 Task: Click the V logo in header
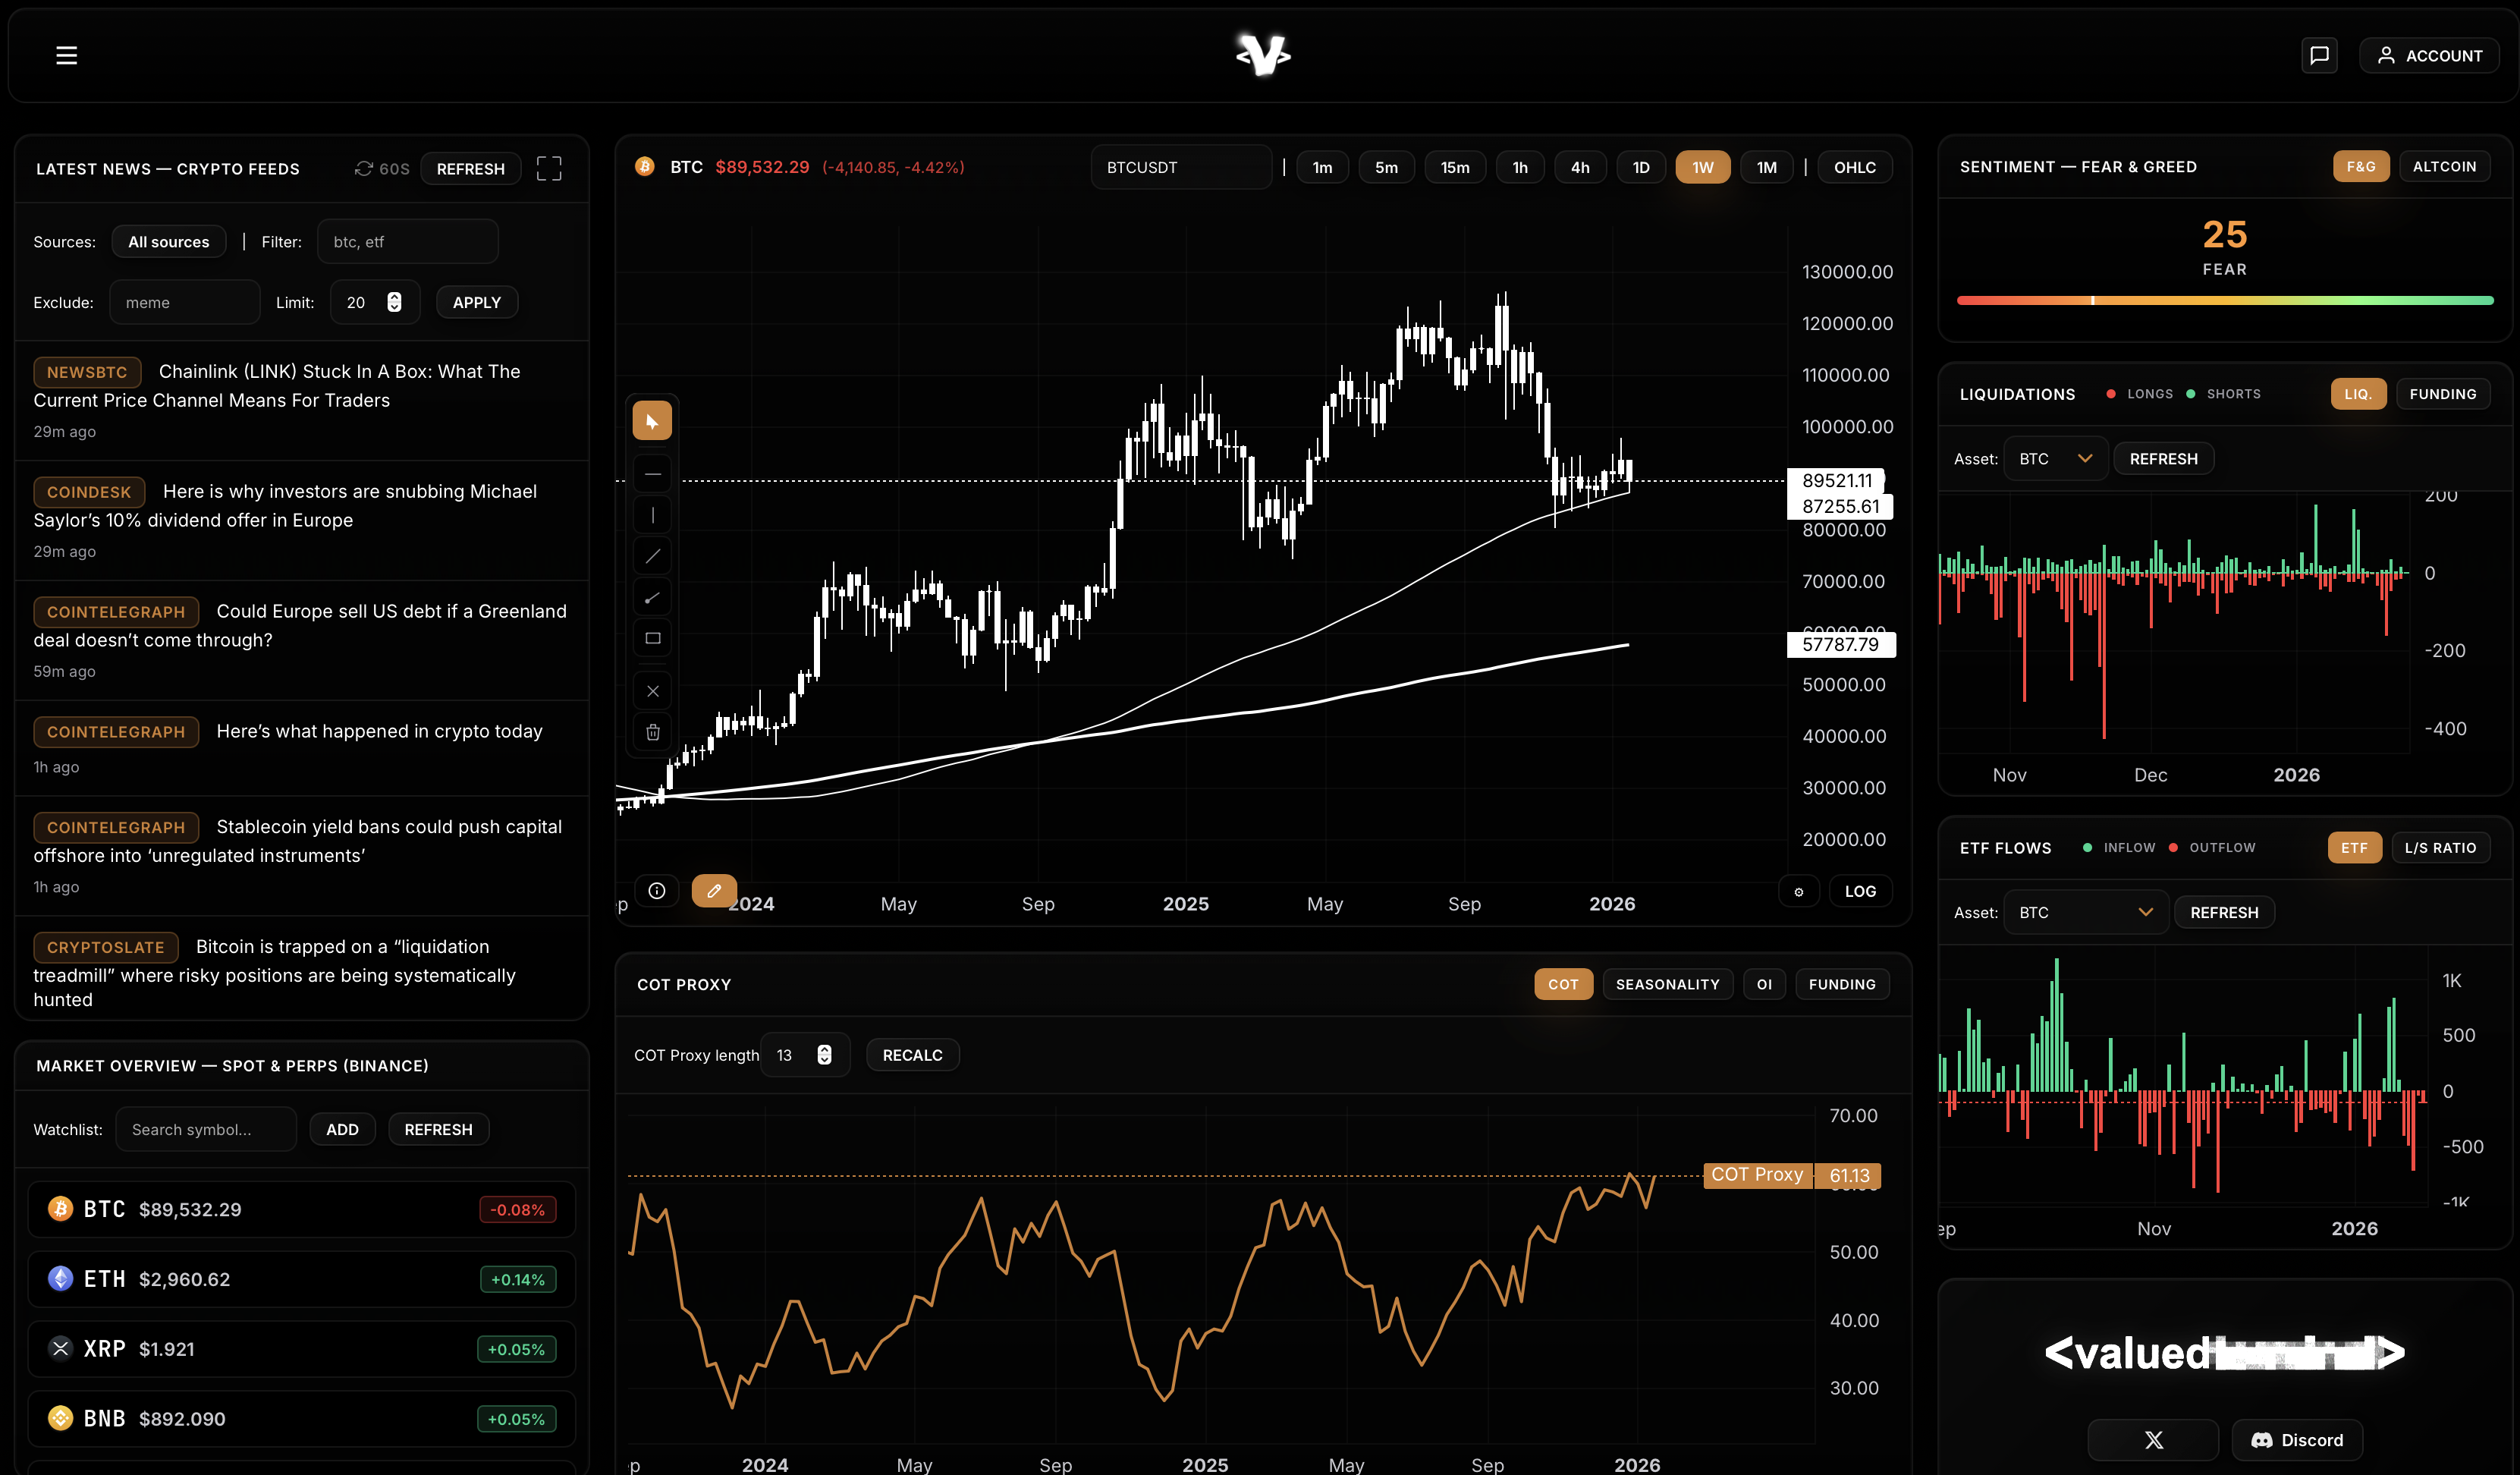pos(1263,55)
